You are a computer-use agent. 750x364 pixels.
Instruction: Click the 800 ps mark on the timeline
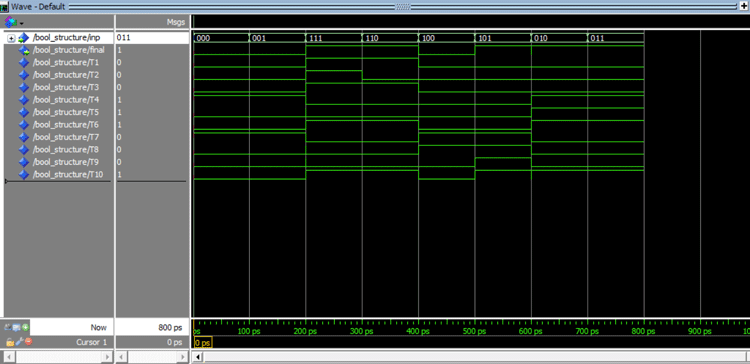coord(643,331)
